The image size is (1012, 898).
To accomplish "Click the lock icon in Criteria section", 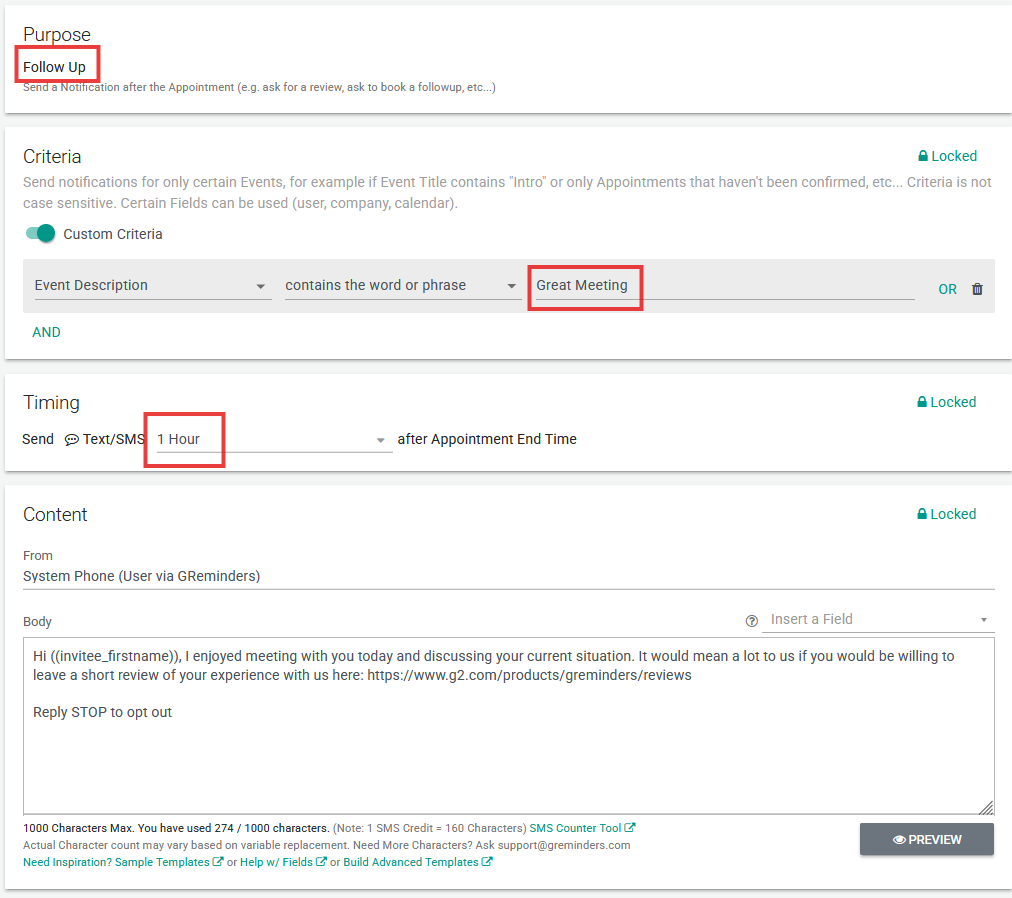I will click(x=923, y=157).
